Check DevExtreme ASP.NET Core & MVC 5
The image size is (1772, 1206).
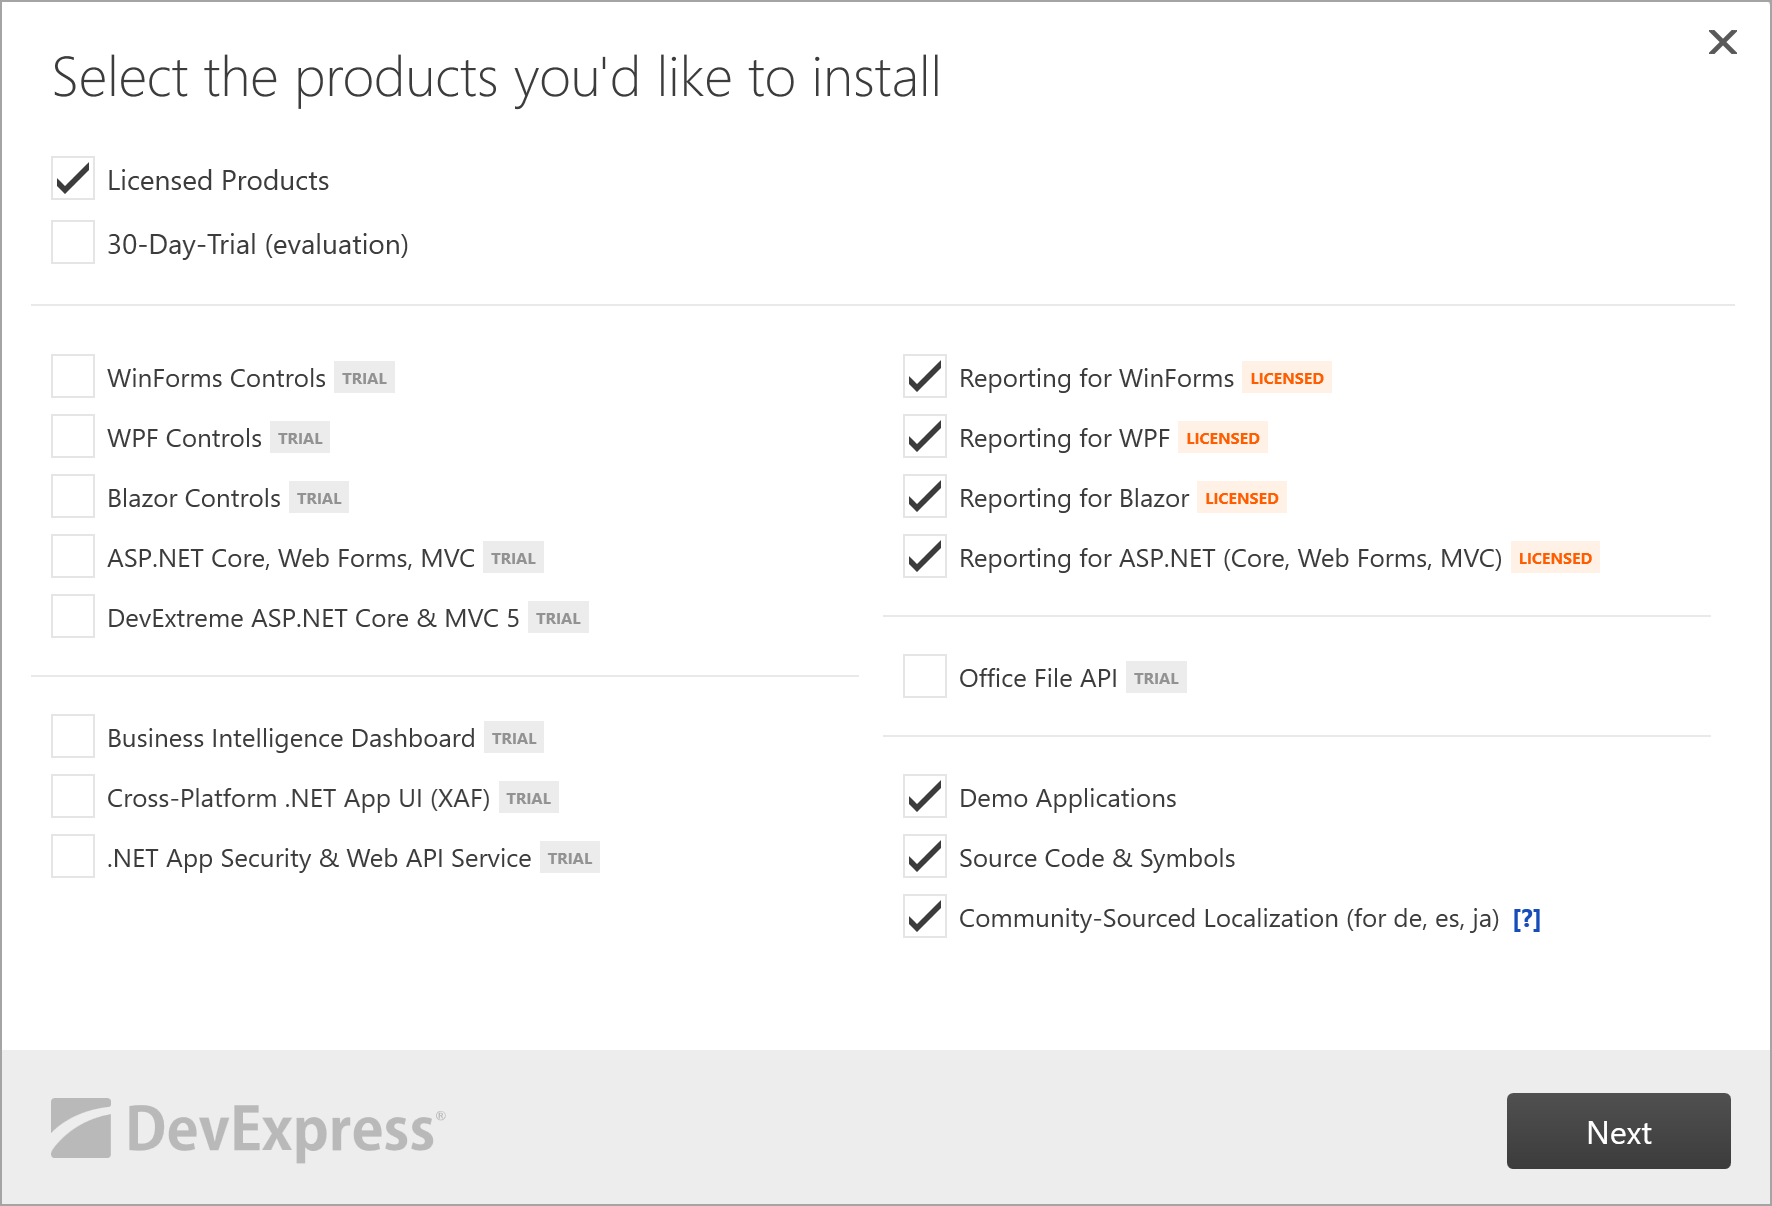click(73, 617)
